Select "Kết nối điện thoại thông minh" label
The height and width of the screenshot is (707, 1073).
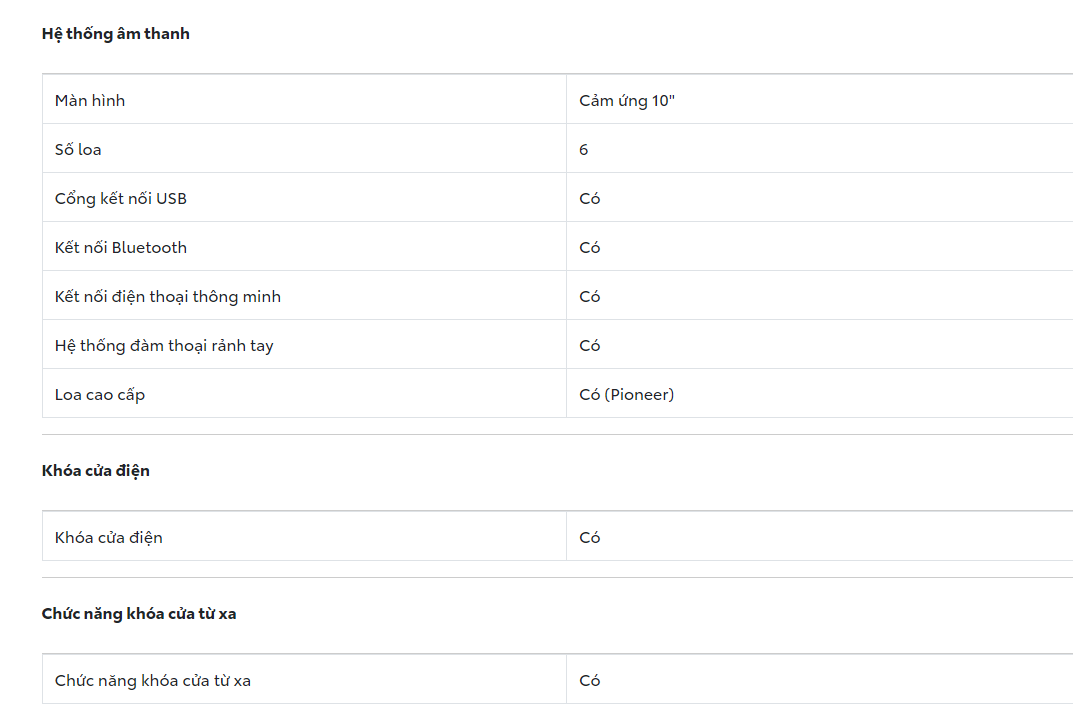168,296
